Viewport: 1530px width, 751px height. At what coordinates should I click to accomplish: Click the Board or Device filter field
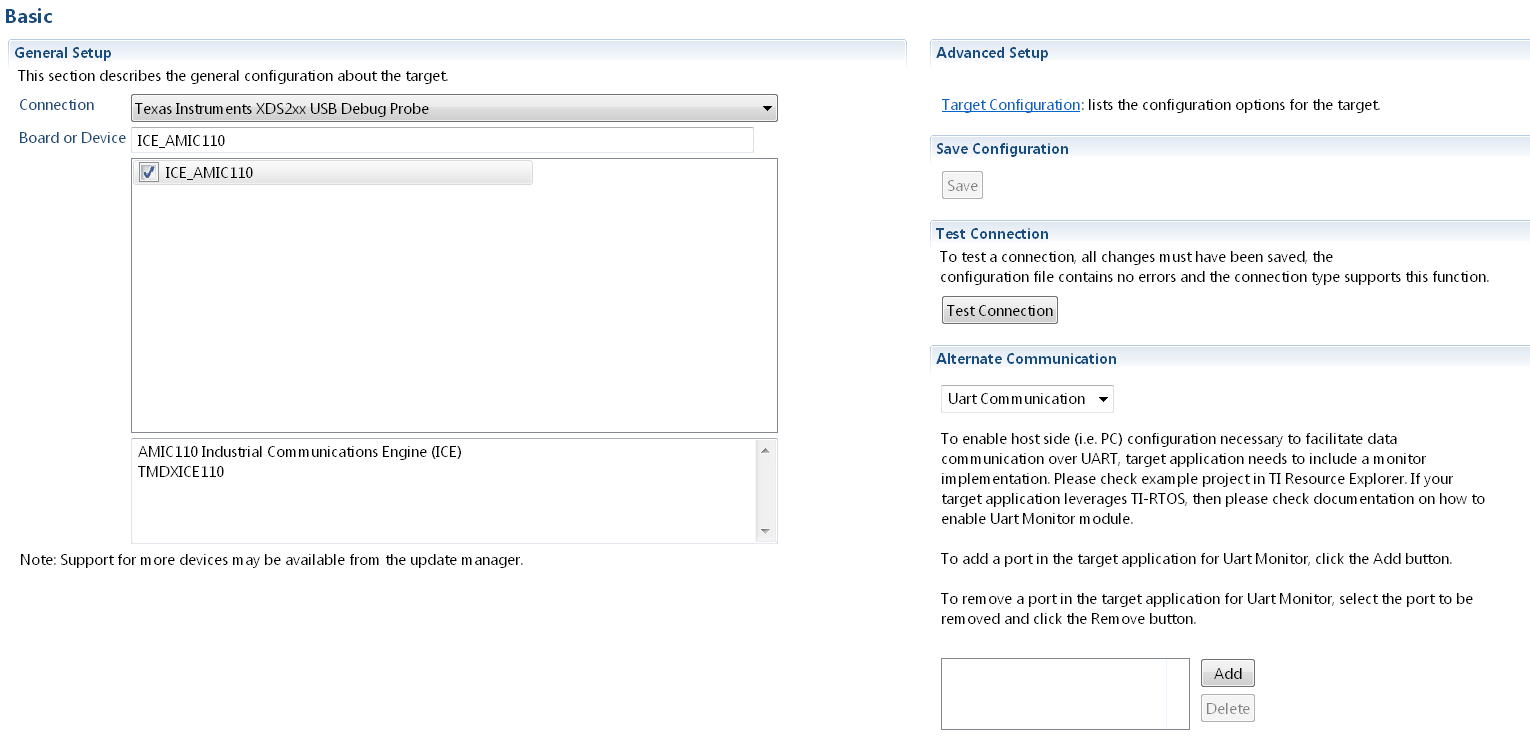pyautogui.click(x=442, y=140)
